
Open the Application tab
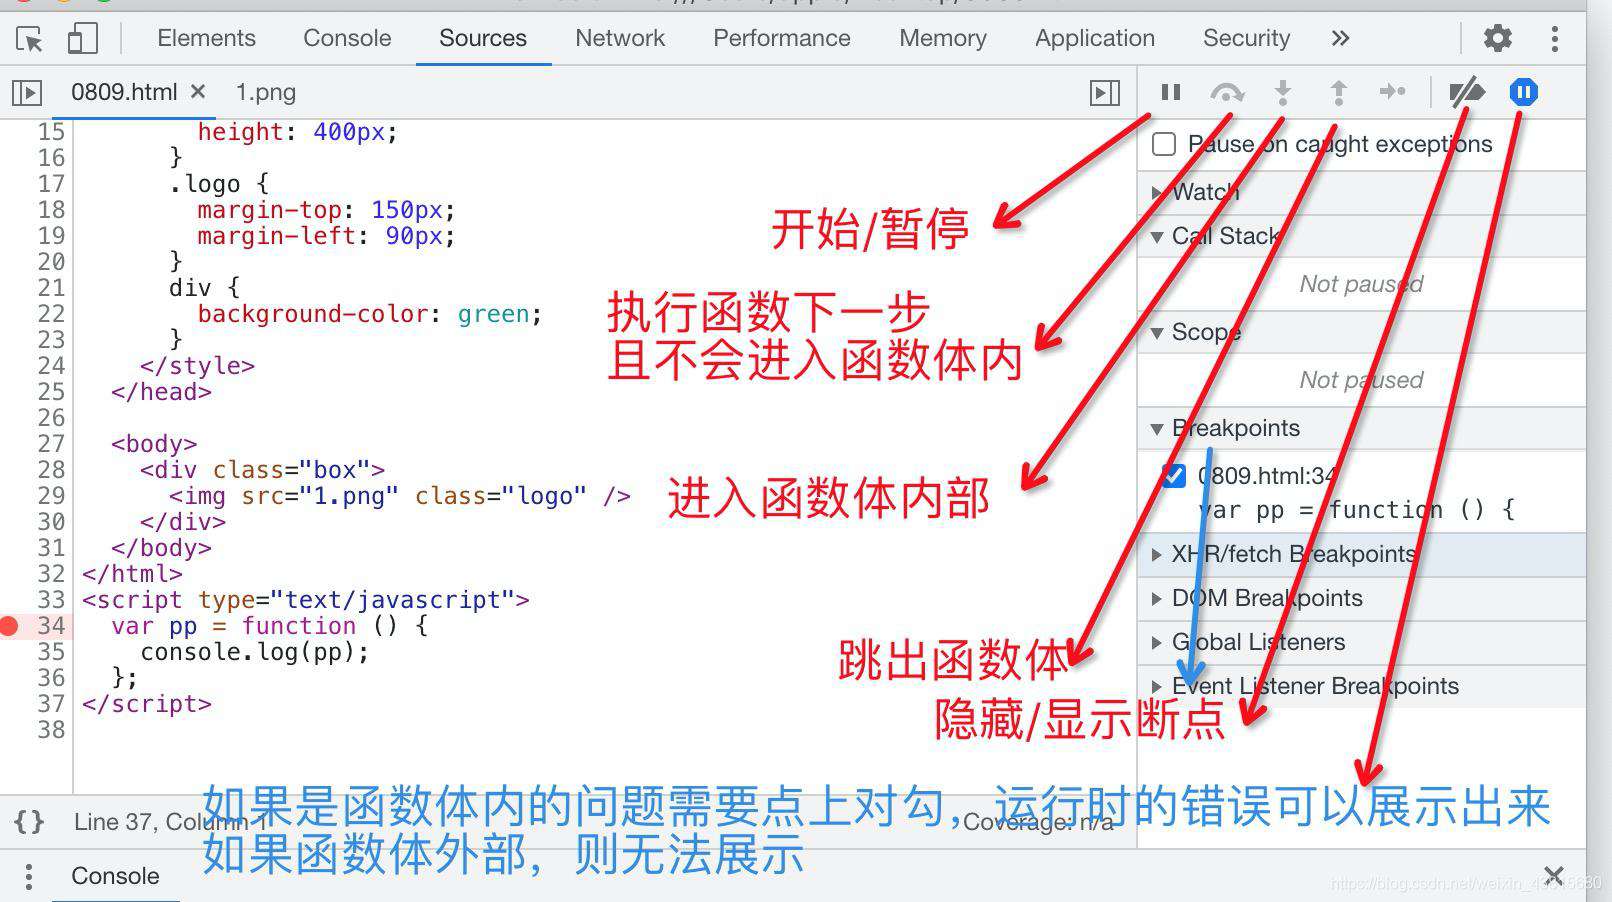[x=1095, y=38]
